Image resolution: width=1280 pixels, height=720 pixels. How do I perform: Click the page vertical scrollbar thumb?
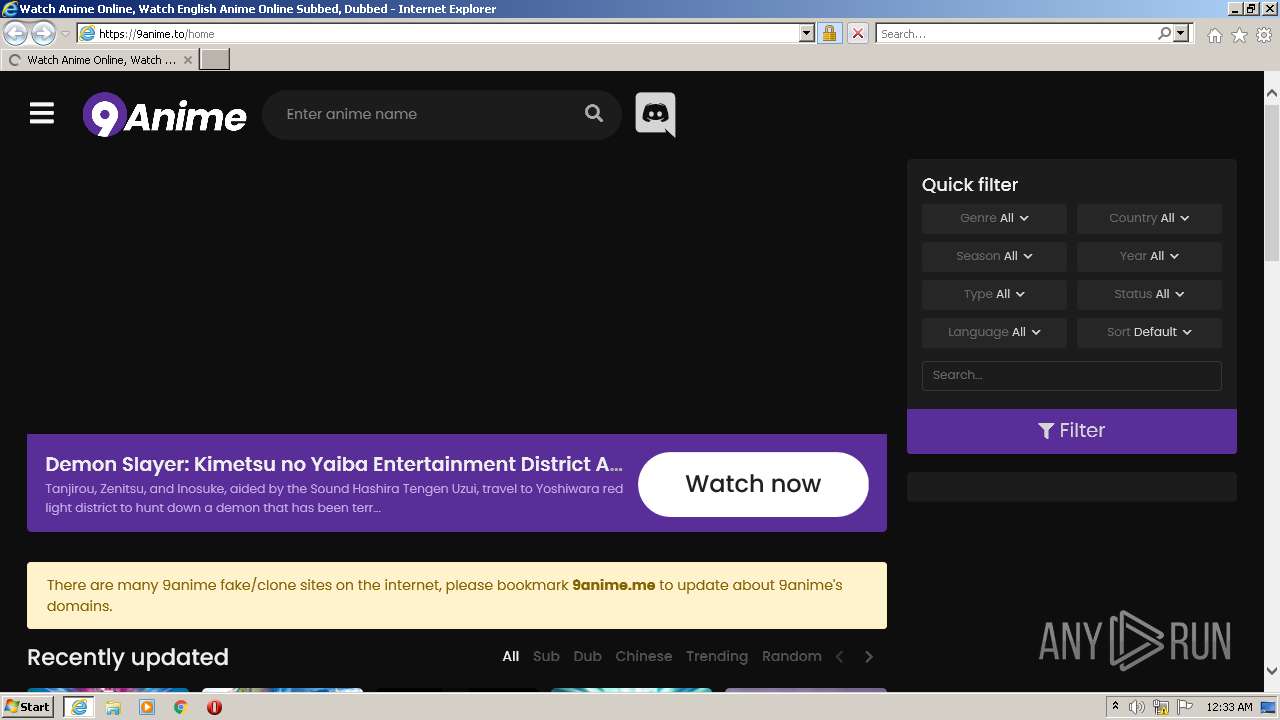[1272, 182]
